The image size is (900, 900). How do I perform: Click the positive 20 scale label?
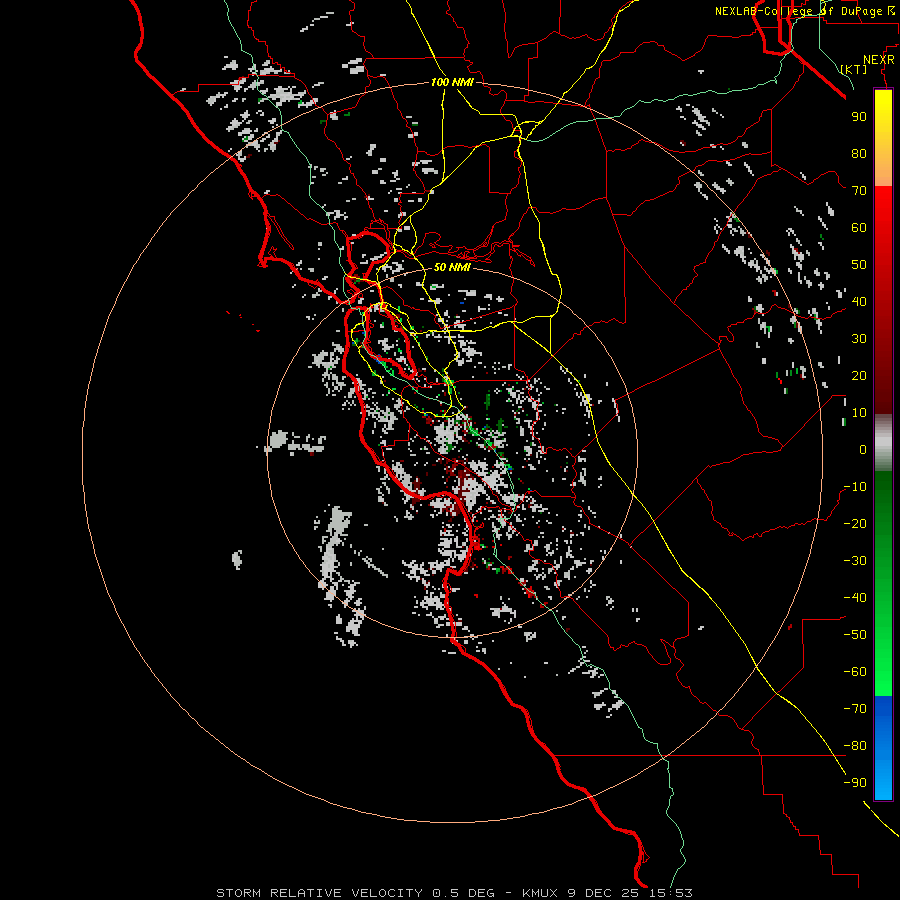[859, 375]
